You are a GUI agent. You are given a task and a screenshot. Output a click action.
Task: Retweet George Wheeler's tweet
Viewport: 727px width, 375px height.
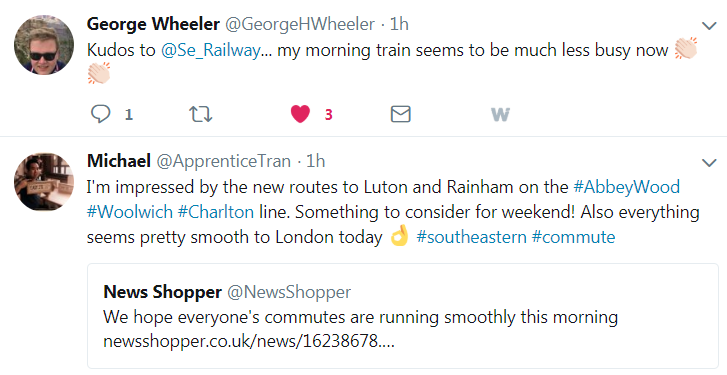201,114
